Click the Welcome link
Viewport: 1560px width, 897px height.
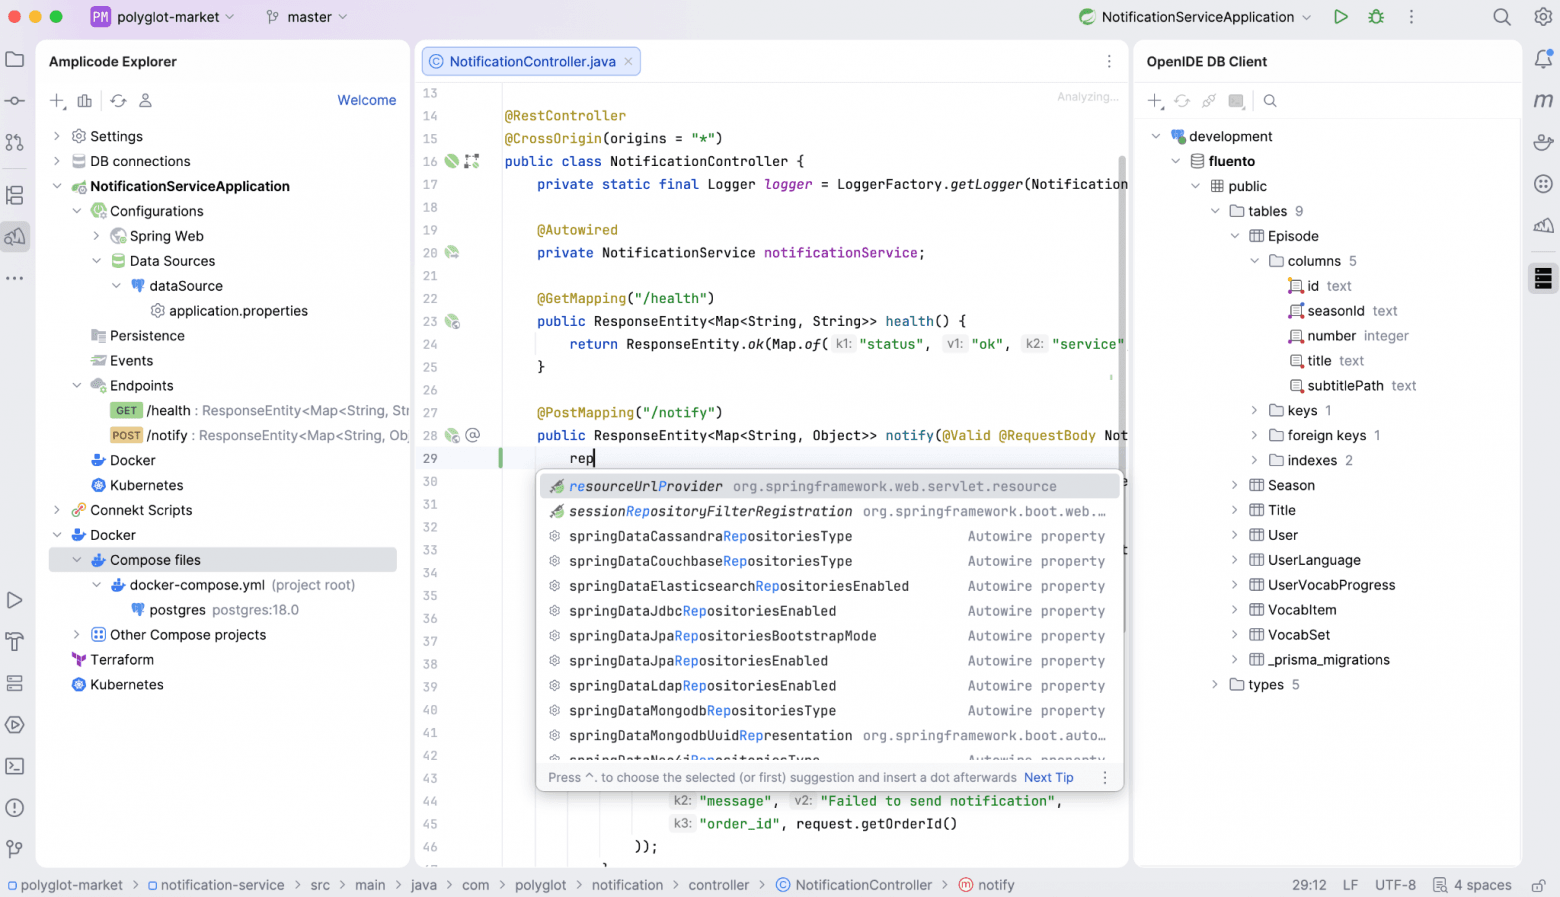click(x=366, y=100)
